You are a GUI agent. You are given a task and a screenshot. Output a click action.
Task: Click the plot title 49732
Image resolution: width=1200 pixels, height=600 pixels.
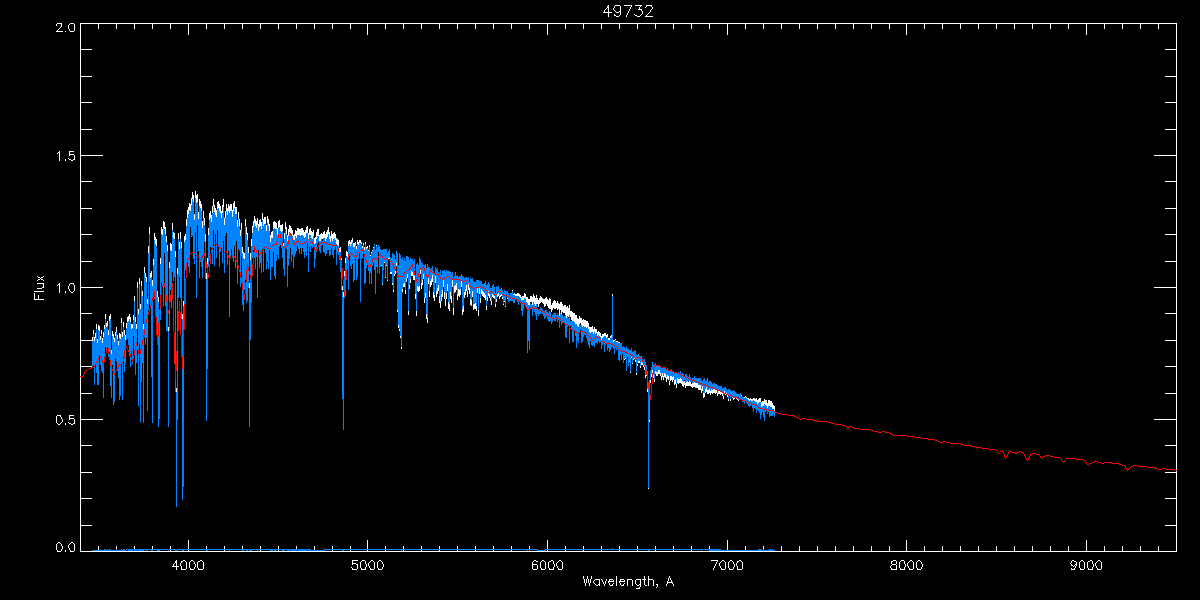coord(628,11)
